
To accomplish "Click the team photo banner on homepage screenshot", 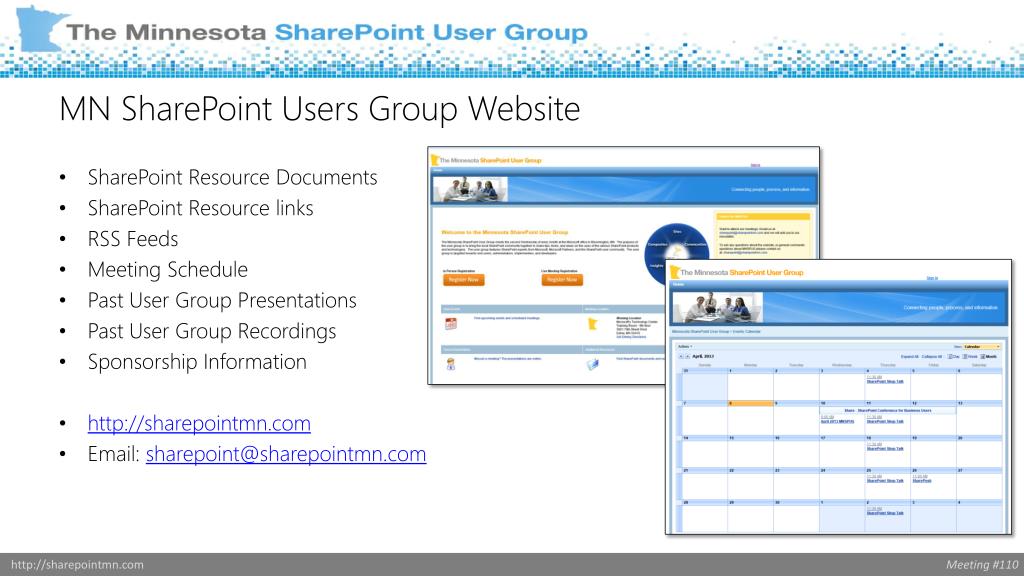I will 470,189.
